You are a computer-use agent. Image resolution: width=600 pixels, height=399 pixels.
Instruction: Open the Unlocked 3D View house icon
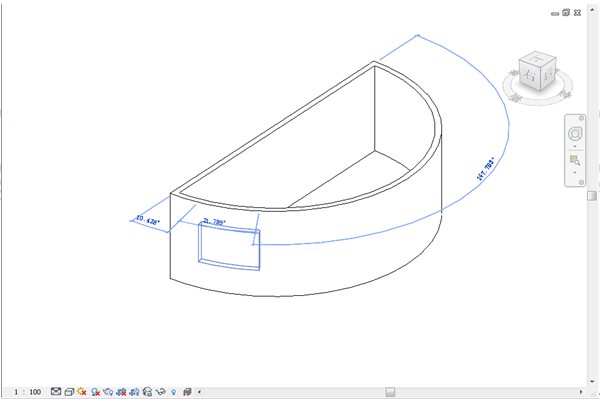click(147, 392)
